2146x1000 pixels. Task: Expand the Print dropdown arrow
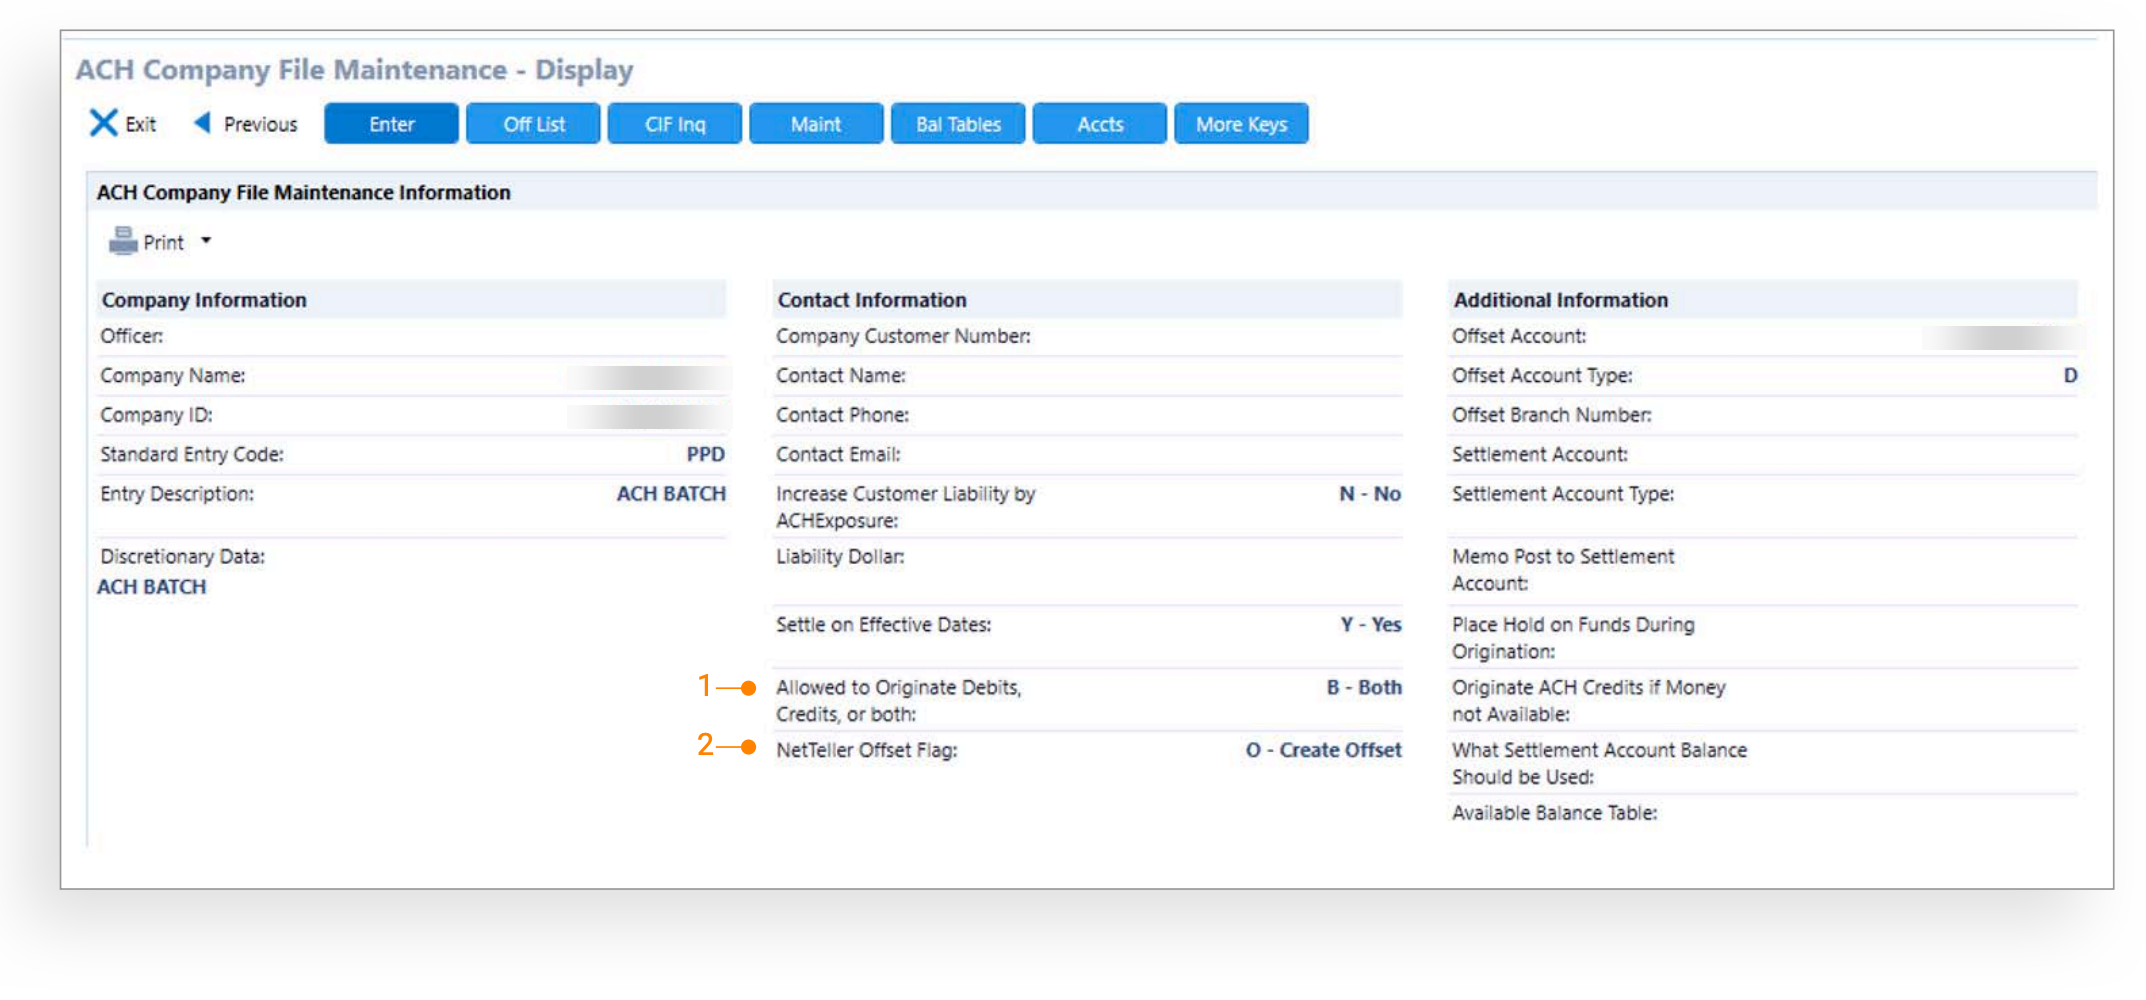[x=206, y=241]
